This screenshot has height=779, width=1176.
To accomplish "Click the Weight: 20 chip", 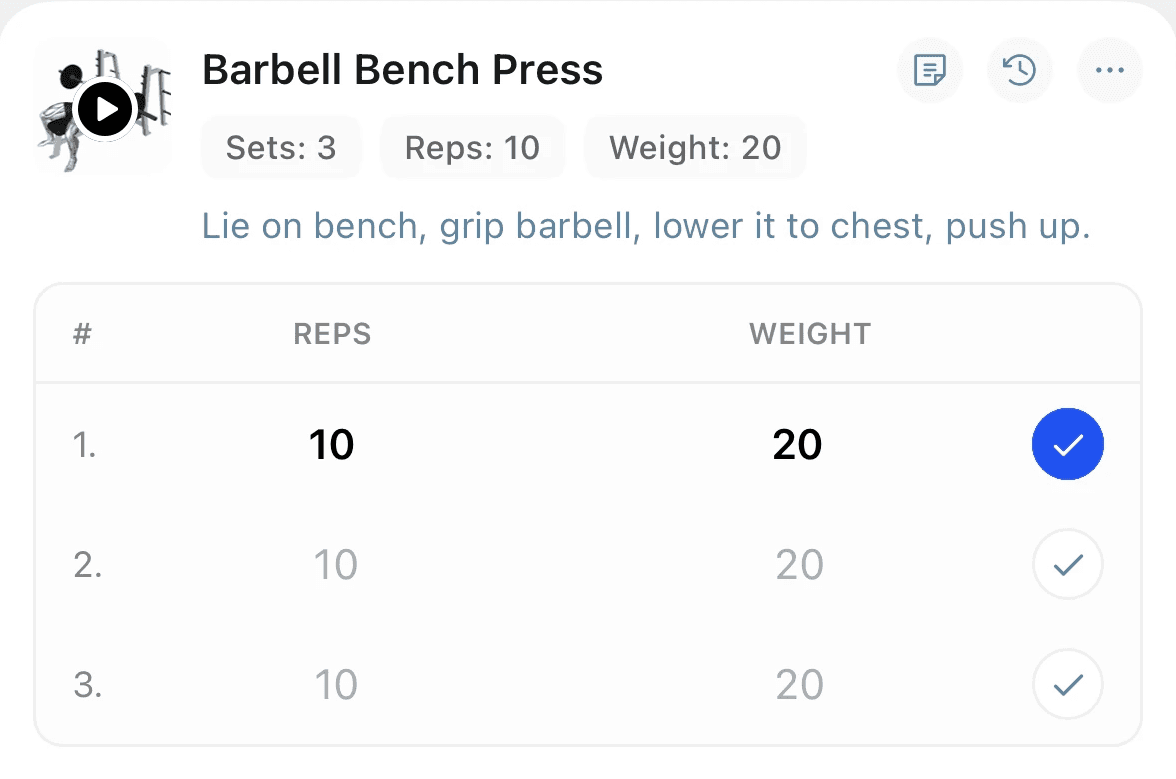I will point(695,148).
